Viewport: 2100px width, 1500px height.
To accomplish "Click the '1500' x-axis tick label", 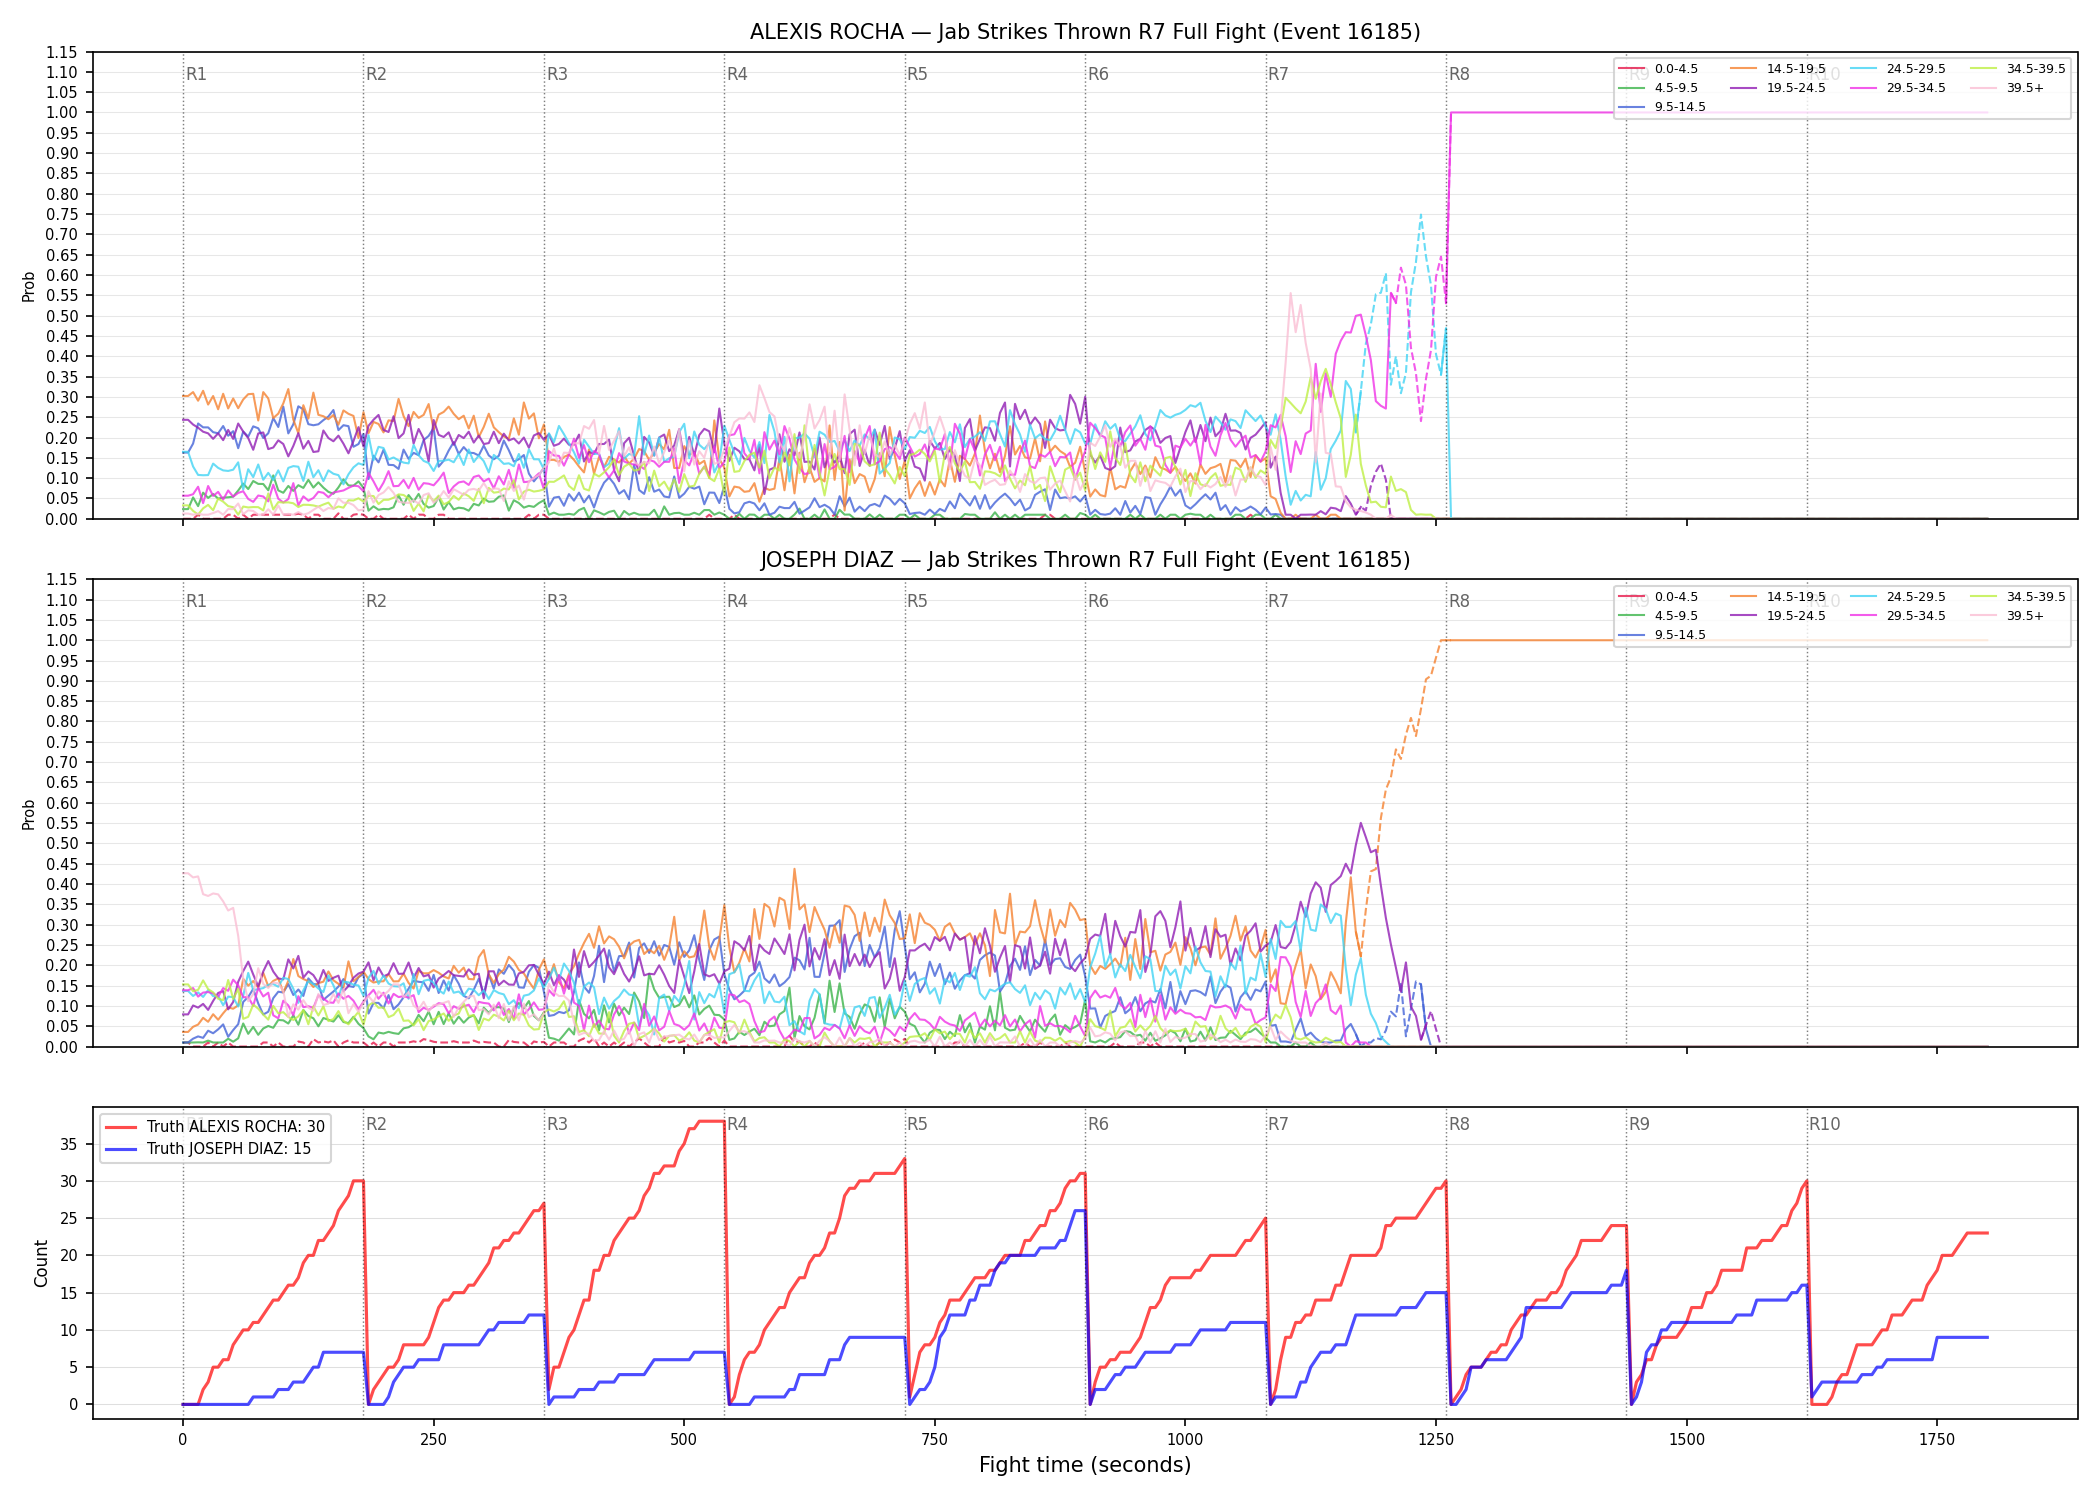I will click(1687, 1440).
